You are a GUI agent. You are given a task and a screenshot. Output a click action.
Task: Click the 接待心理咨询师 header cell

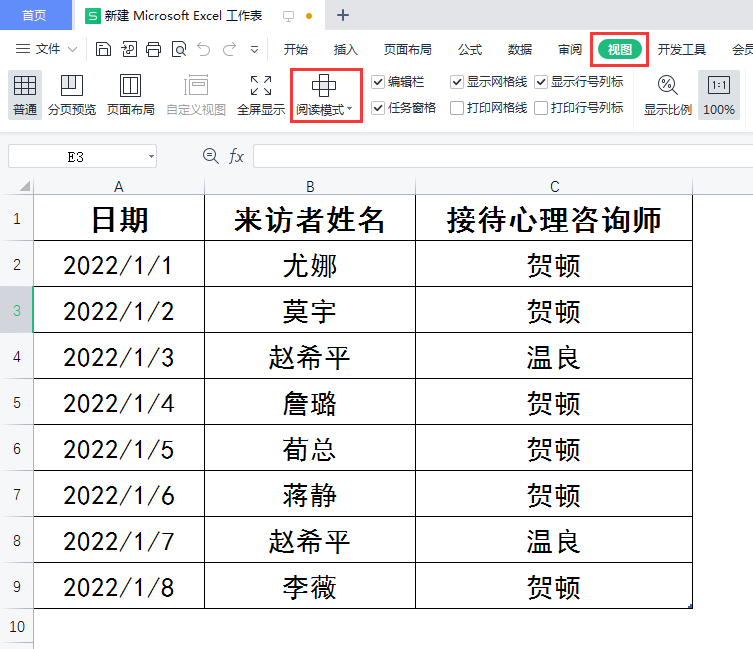[x=554, y=218]
